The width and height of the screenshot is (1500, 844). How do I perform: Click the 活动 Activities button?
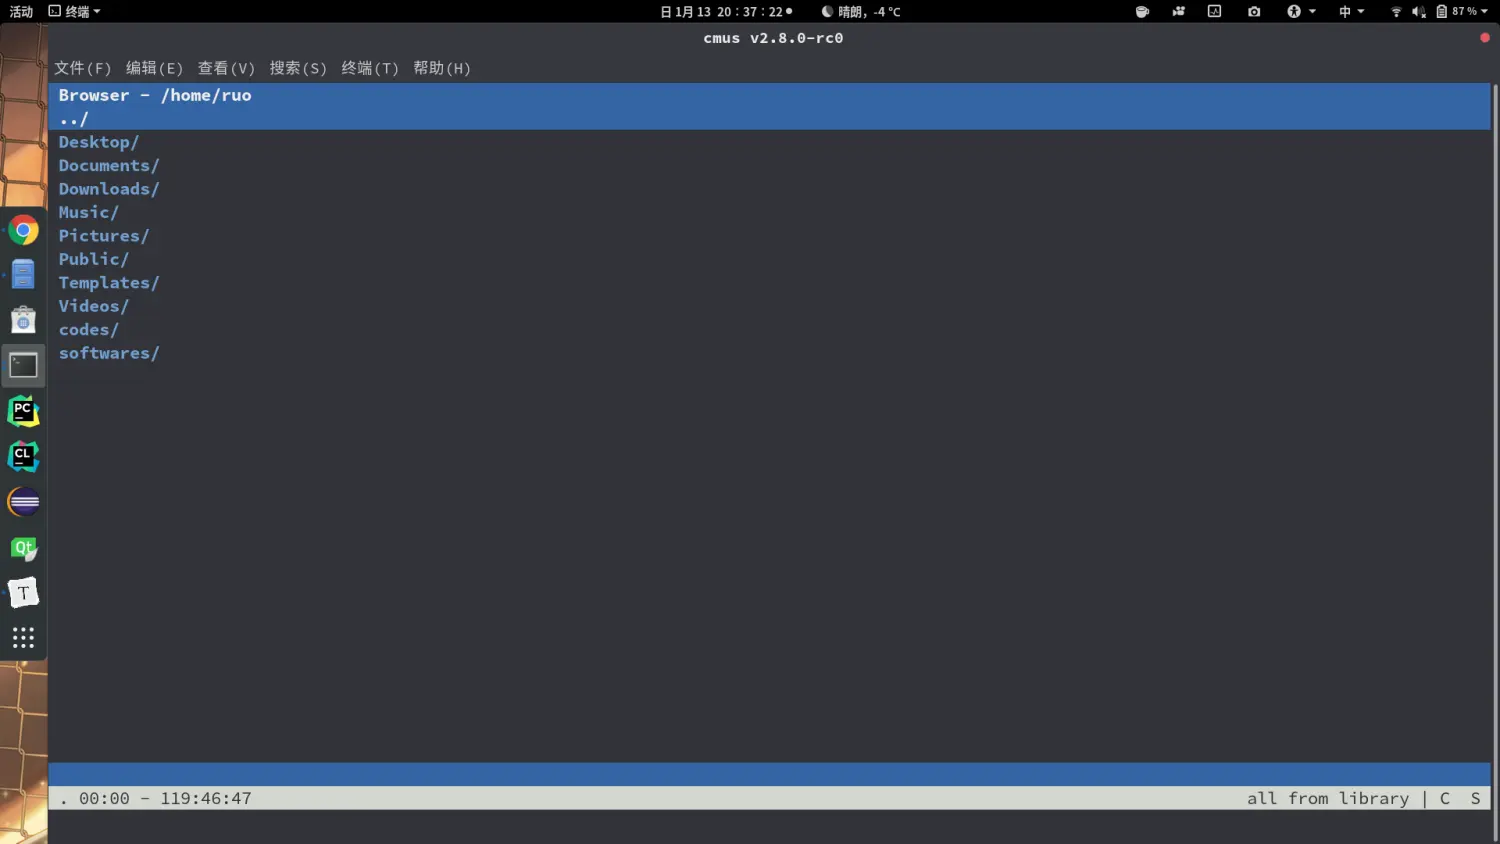tap(21, 12)
